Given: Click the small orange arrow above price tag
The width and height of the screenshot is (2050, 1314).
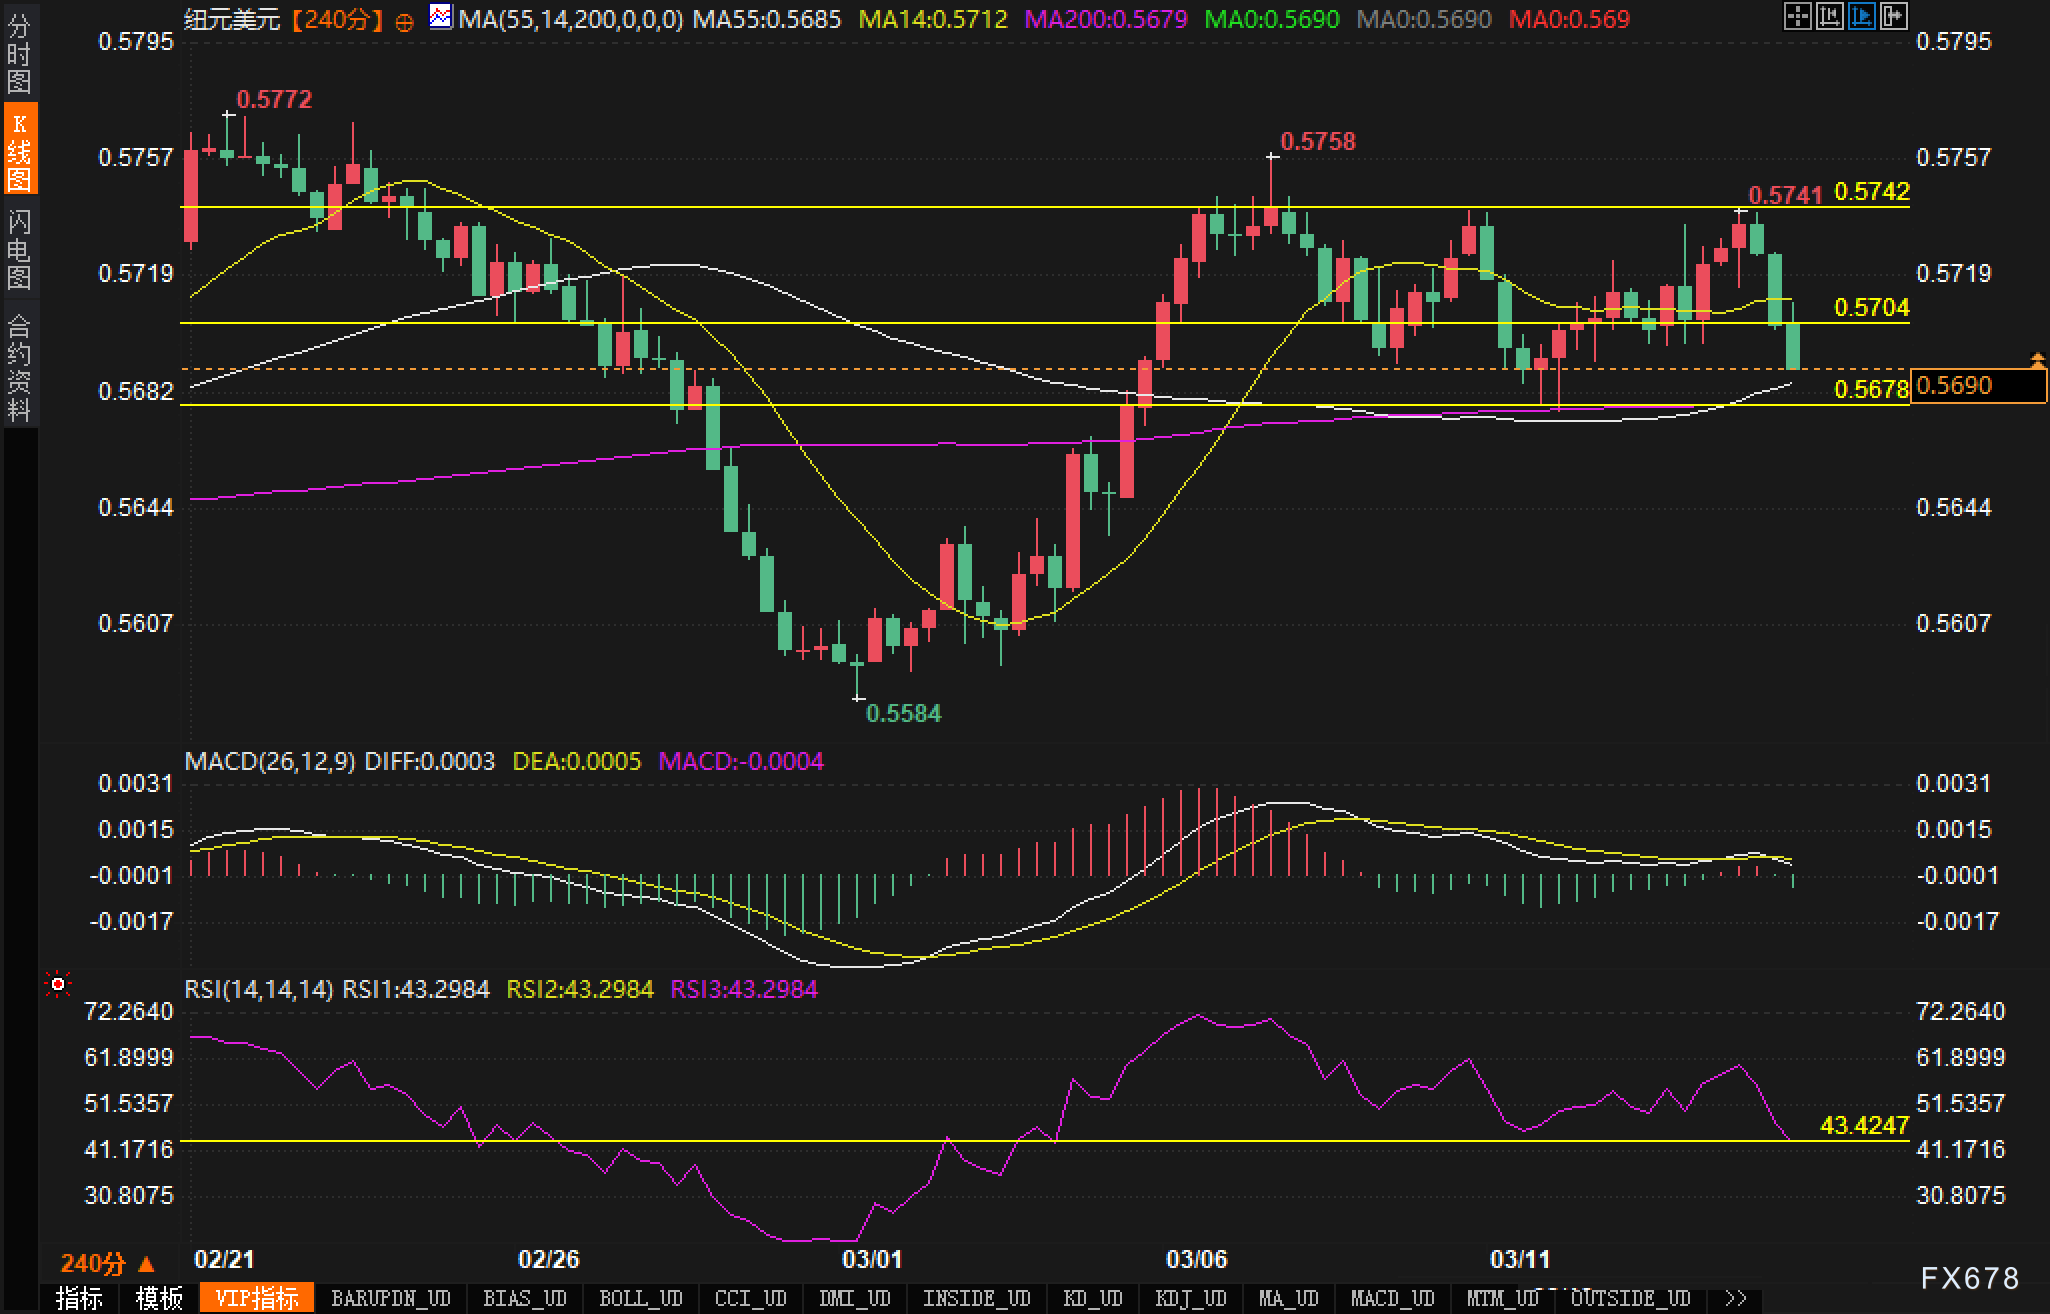Looking at the screenshot, I should [x=2036, y=359].
